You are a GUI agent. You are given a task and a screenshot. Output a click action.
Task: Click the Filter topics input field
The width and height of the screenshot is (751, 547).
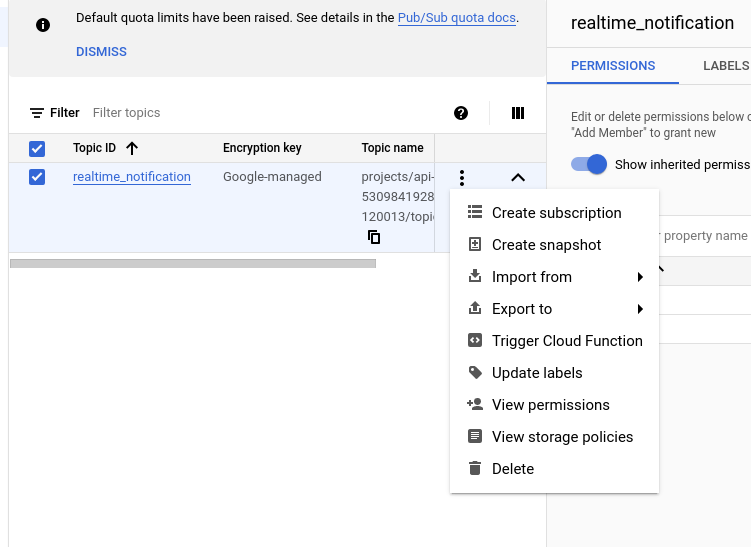tap(200, 113)
